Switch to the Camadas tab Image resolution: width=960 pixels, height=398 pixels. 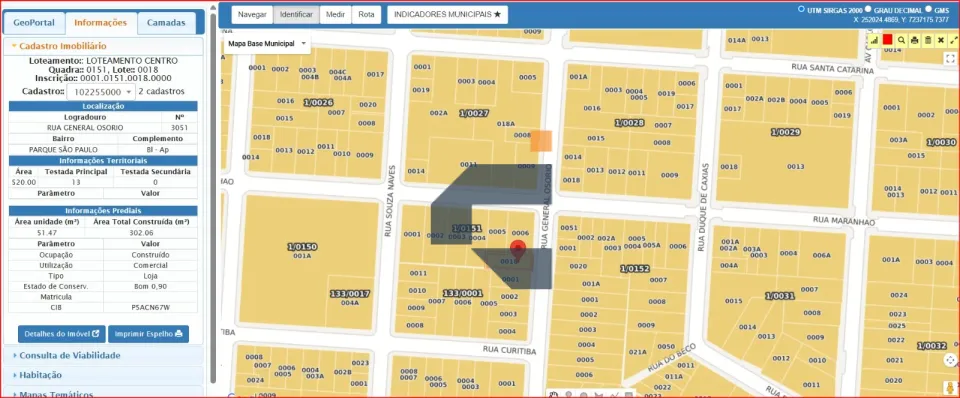coord(166,23)
